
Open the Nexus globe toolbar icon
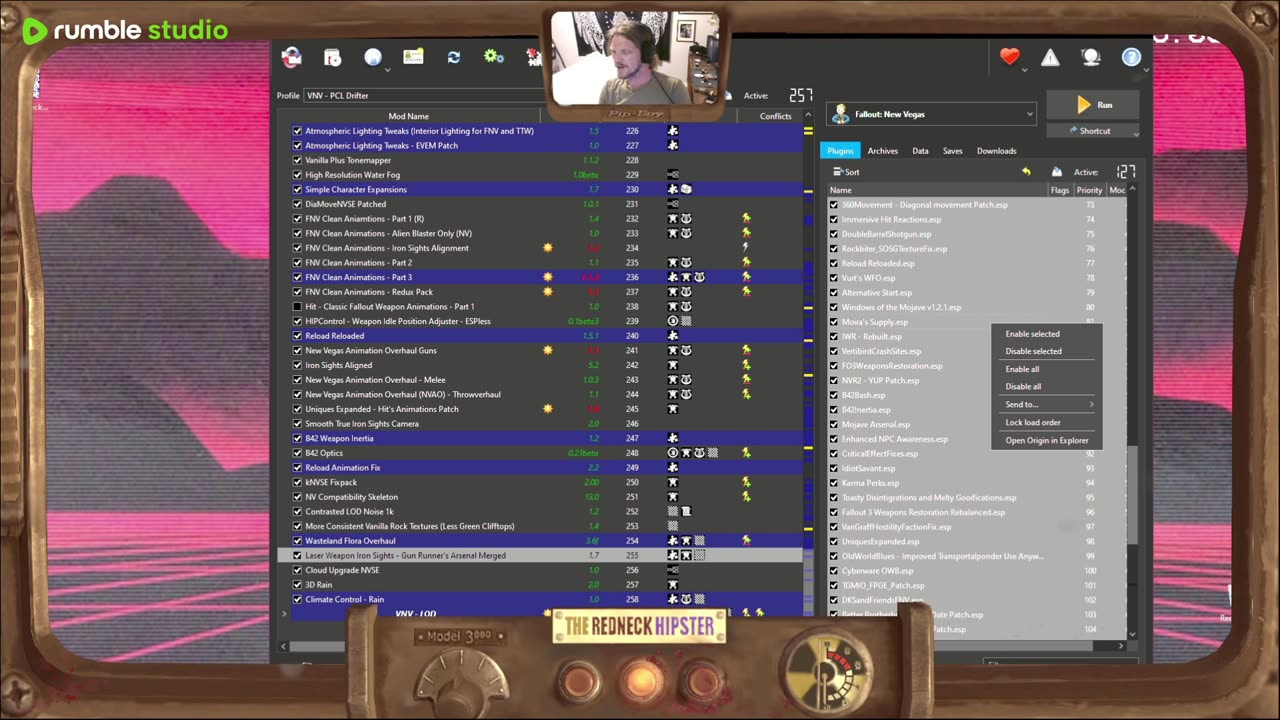[x=373, y=57]
